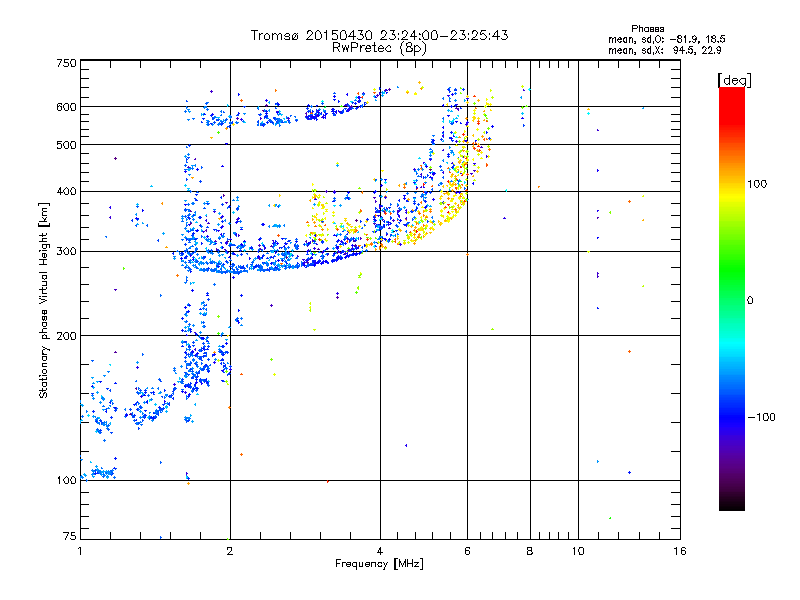800x600 pixels.
Task: Click the '[deg]' colorbar unit label
Action: 734,80
